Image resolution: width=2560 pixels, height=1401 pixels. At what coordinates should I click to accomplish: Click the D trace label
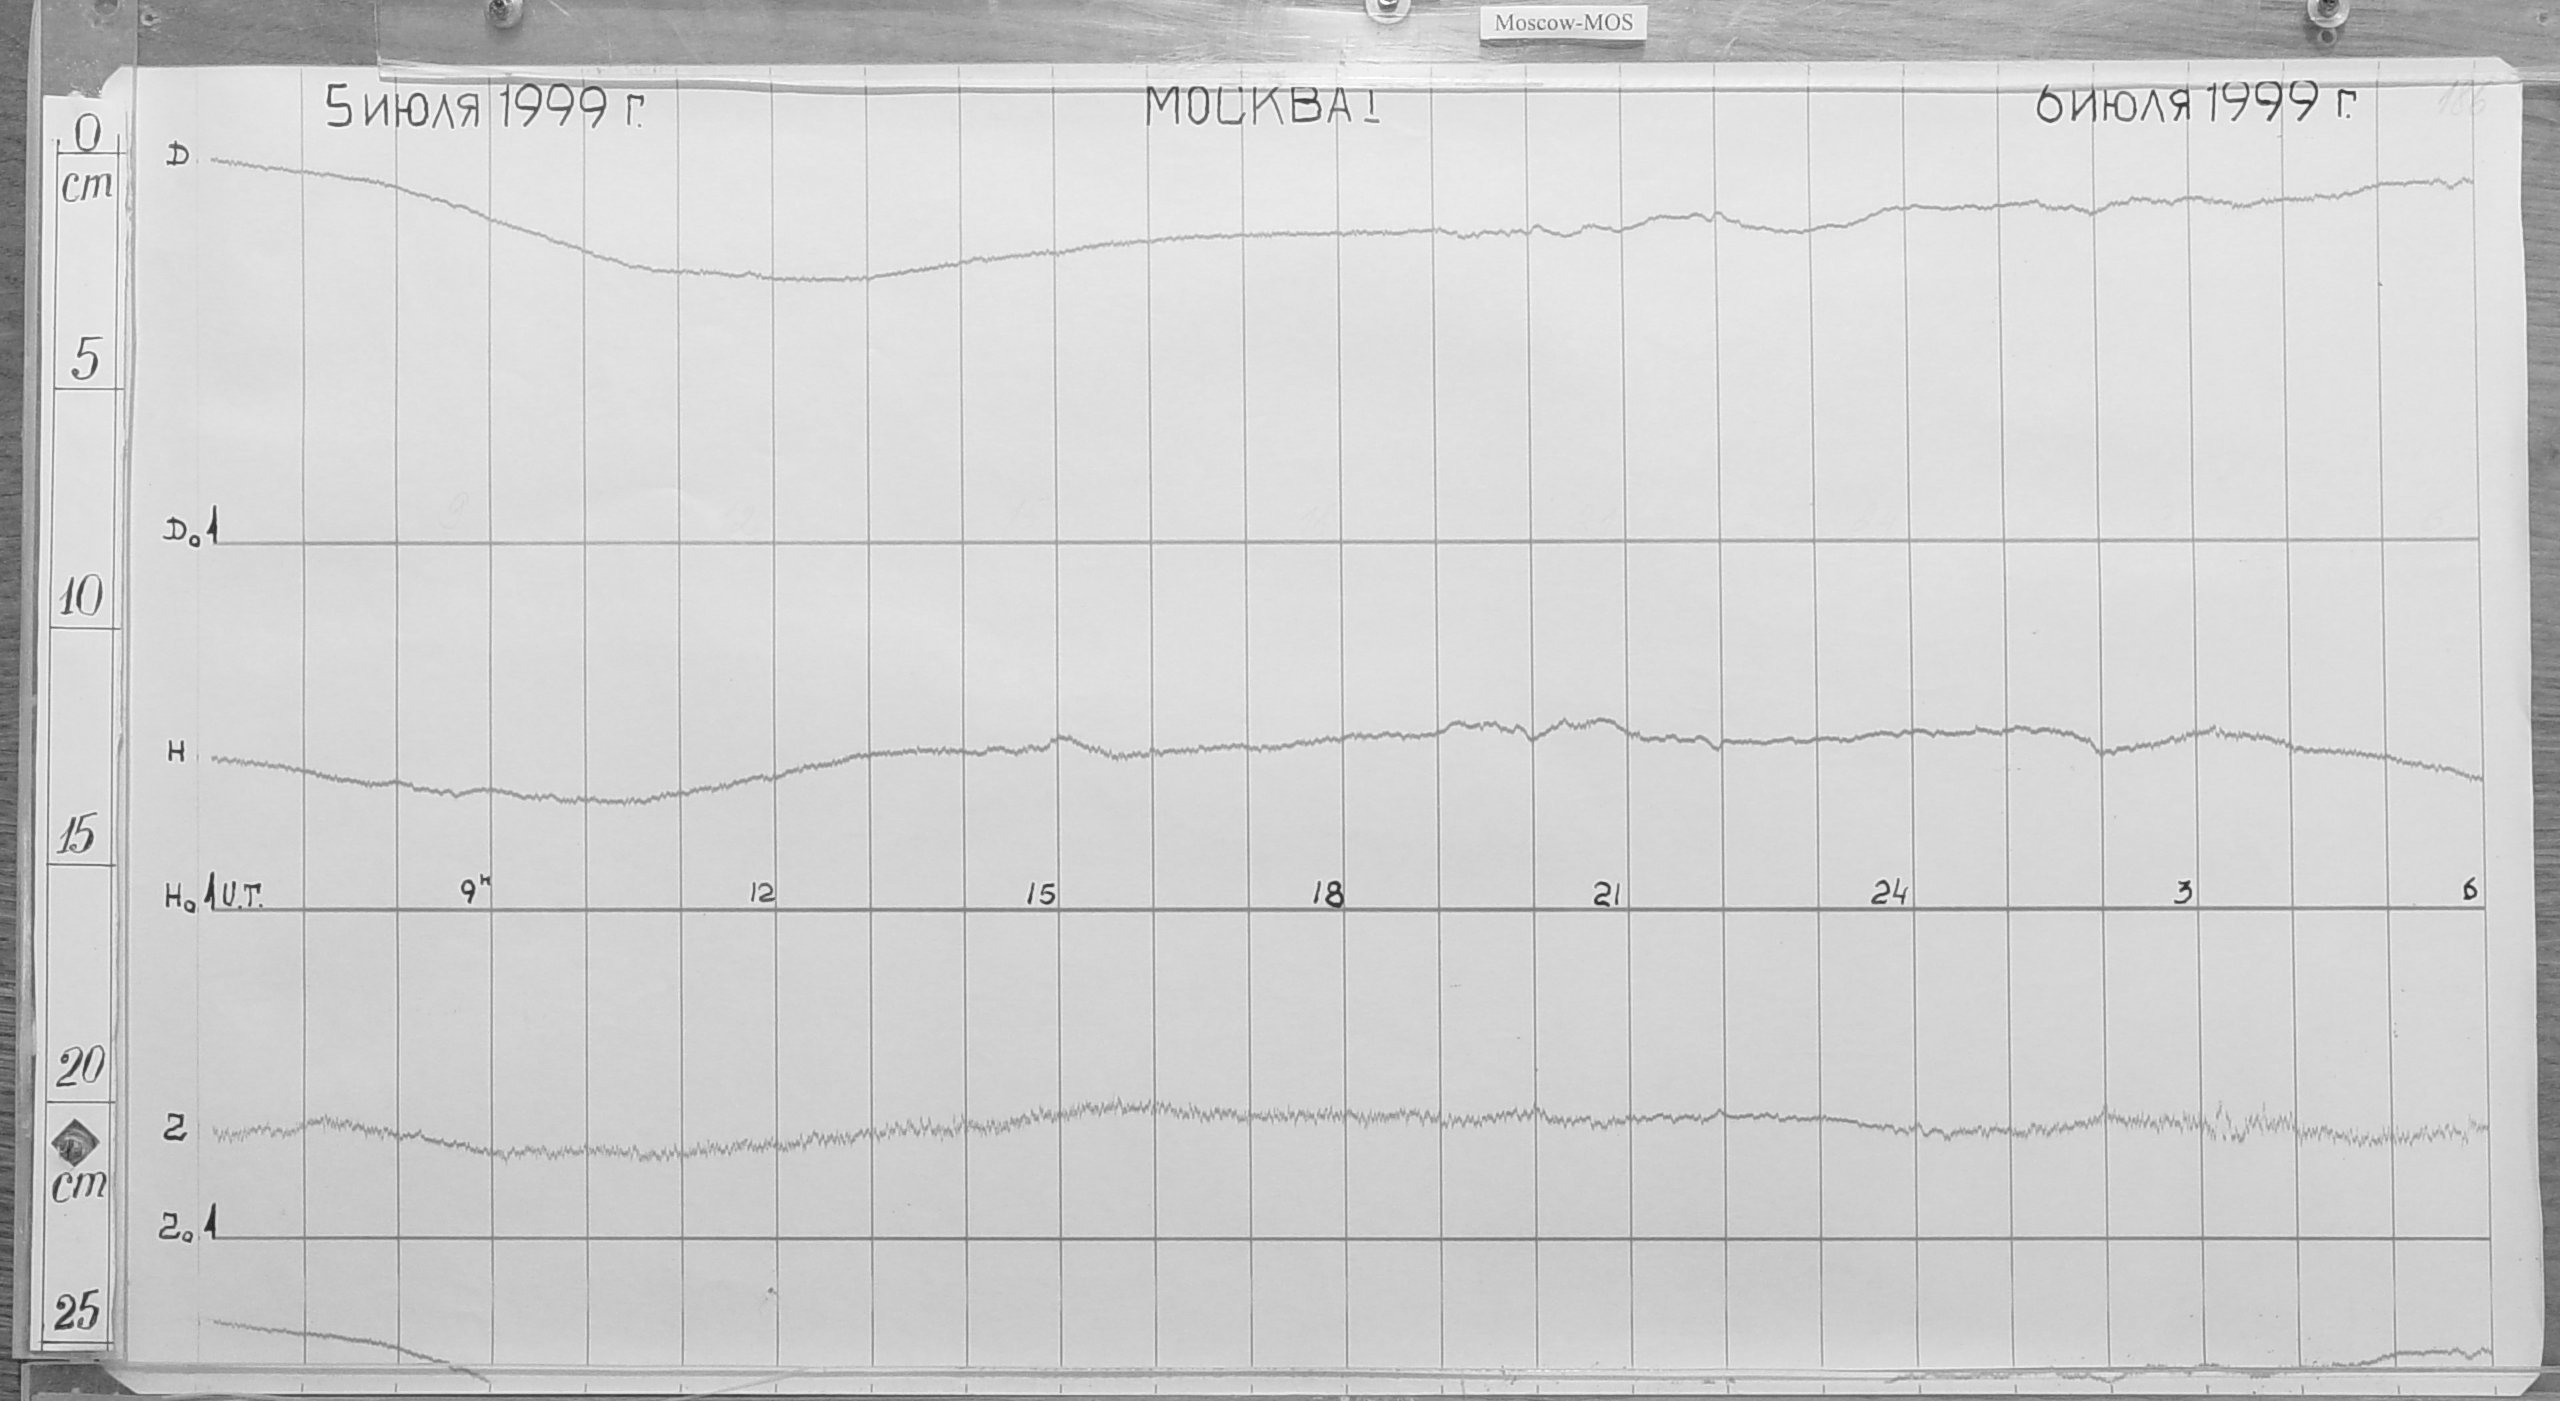pyautogui.click(x=178, y=156)
